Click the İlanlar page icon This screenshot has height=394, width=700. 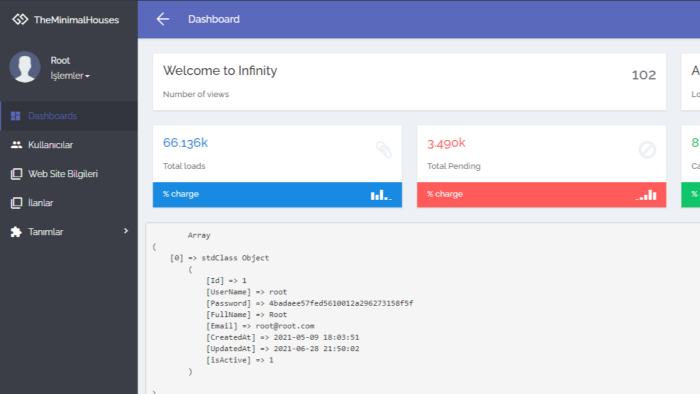[x=16, y=203]
